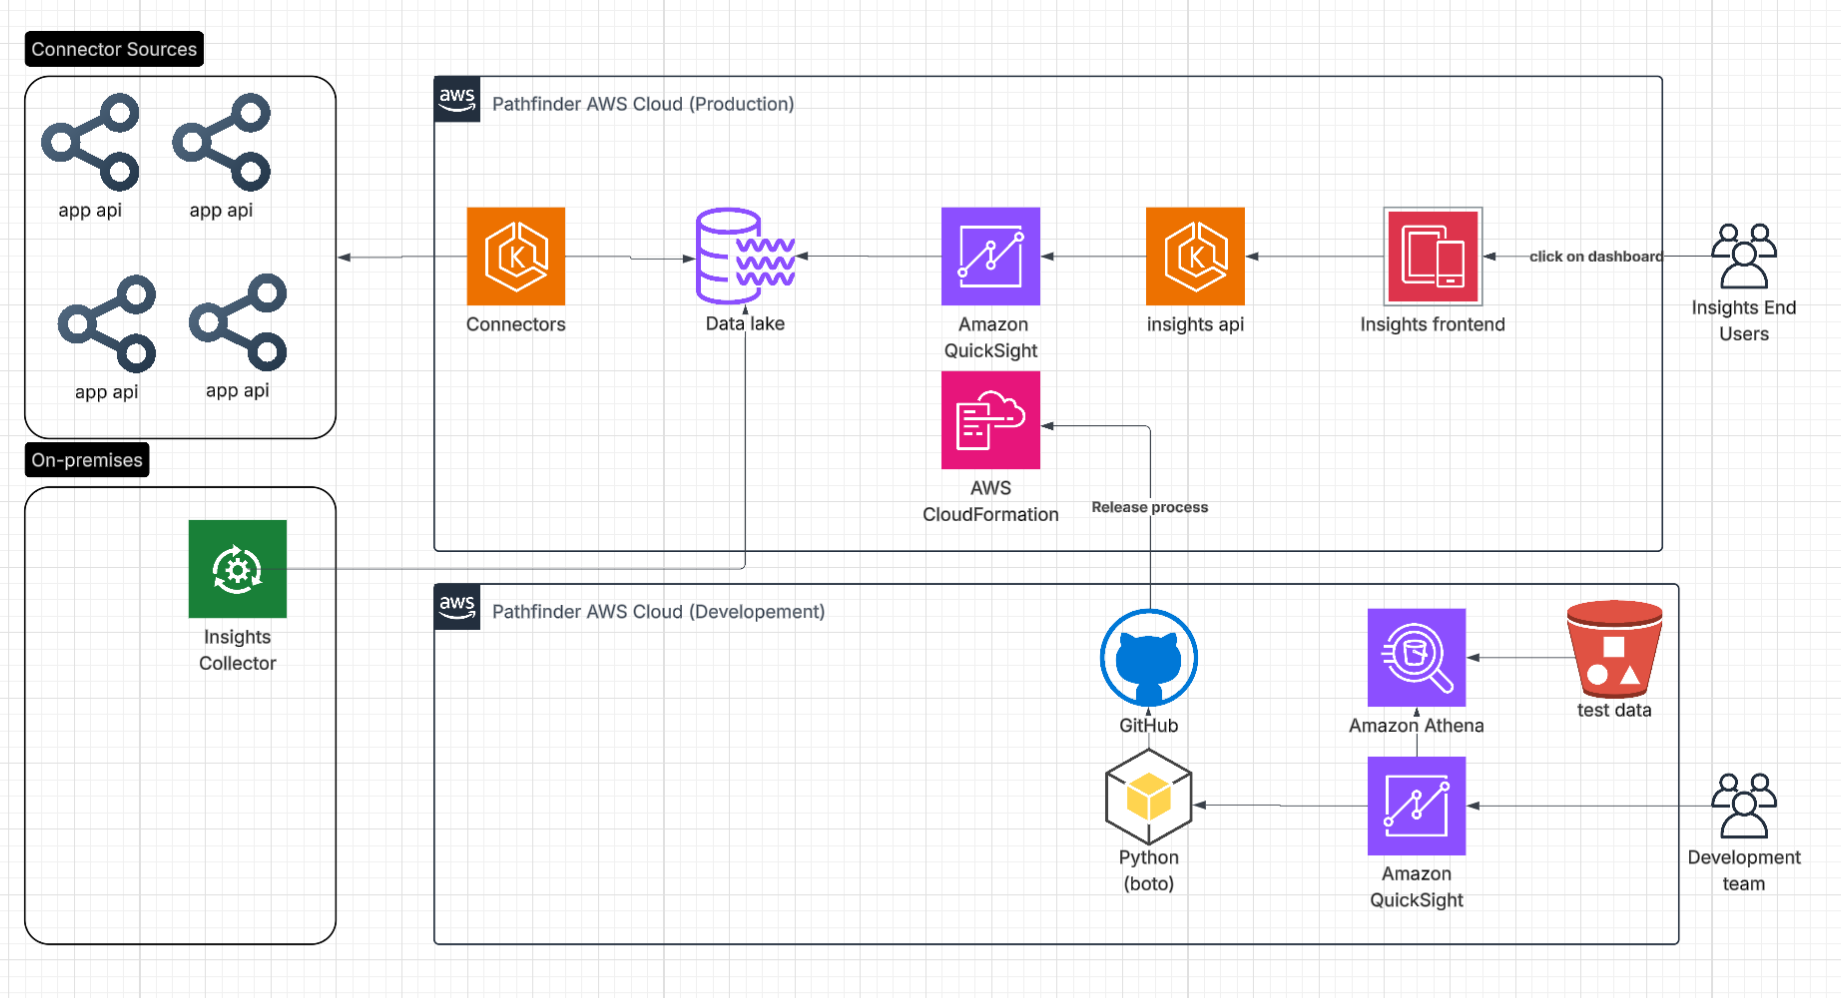Click the 'AWS CloudFormation' text label

click(x=991, y=501)
